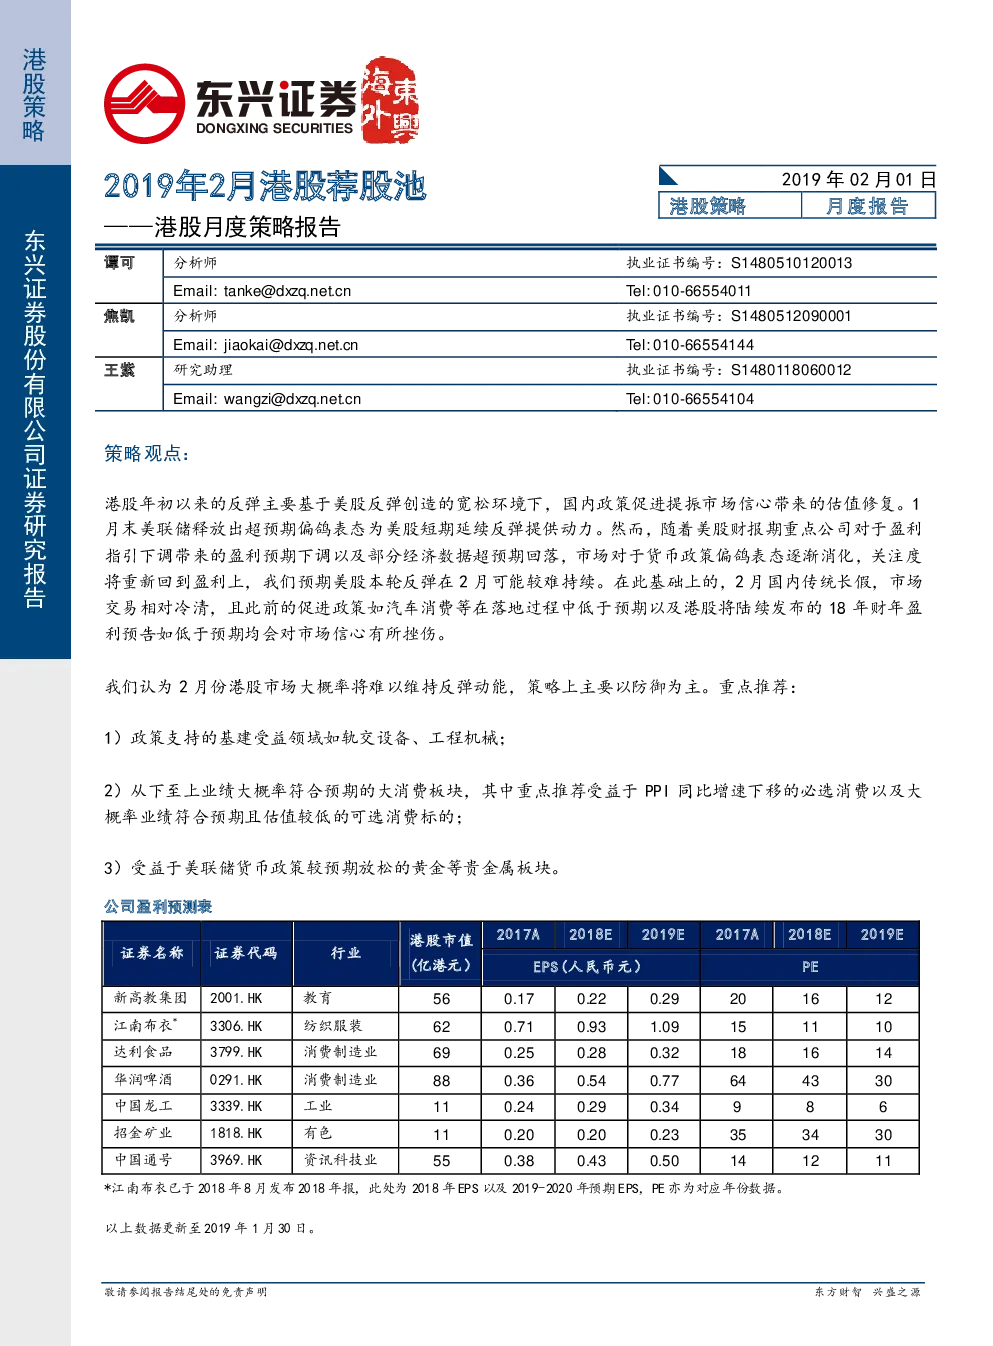Screen dimensions: 993x1346
Task: Click license number S1480512090001
Action: (x=791, y=316)
